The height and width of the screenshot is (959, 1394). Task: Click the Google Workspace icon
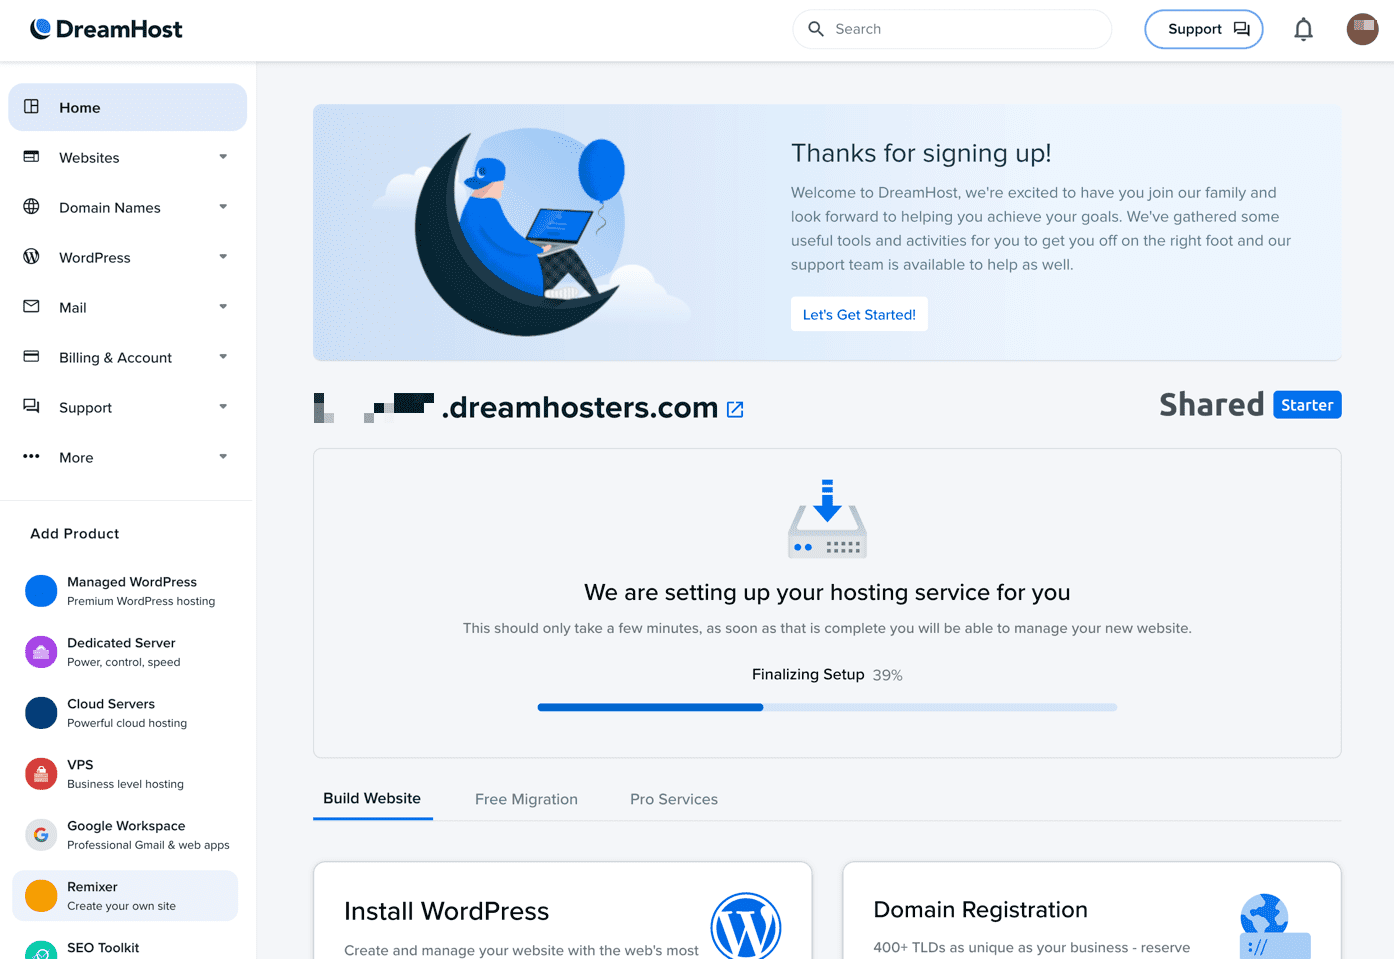click(x=41, y=835)
